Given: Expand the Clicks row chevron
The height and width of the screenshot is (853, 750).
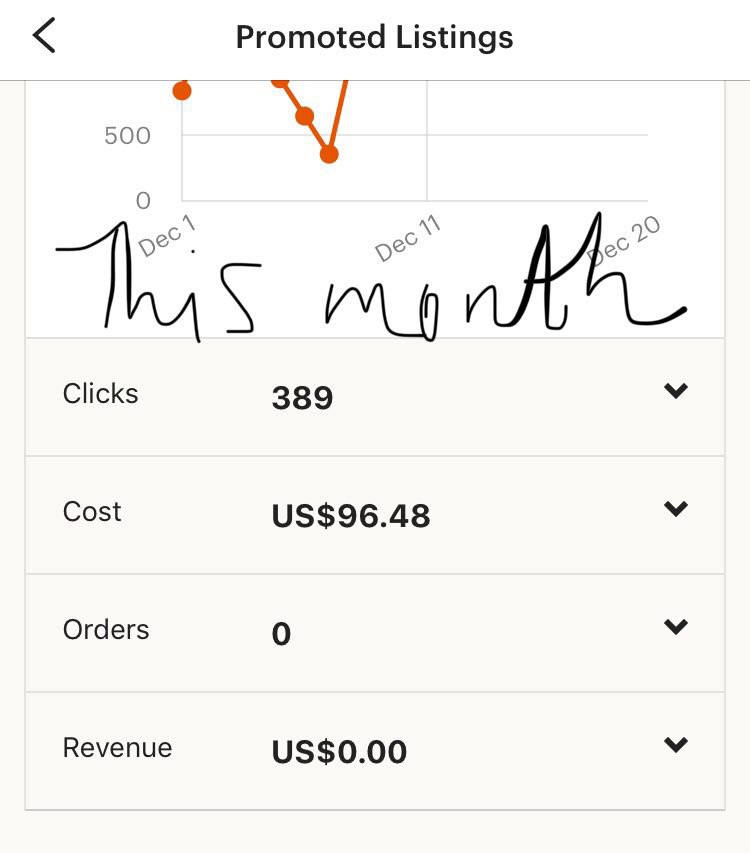Looking at the screenshot, I should (675, 391).
